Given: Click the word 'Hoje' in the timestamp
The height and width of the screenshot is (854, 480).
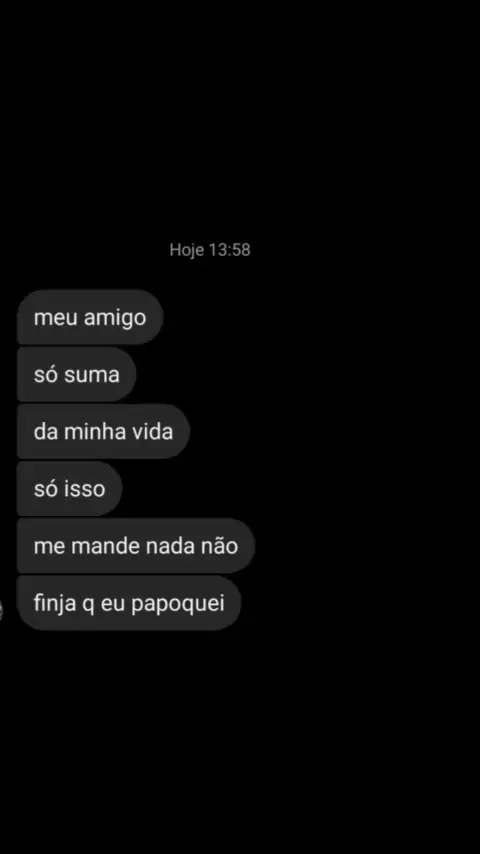Looking at the screenshot, I should [187, 250].
